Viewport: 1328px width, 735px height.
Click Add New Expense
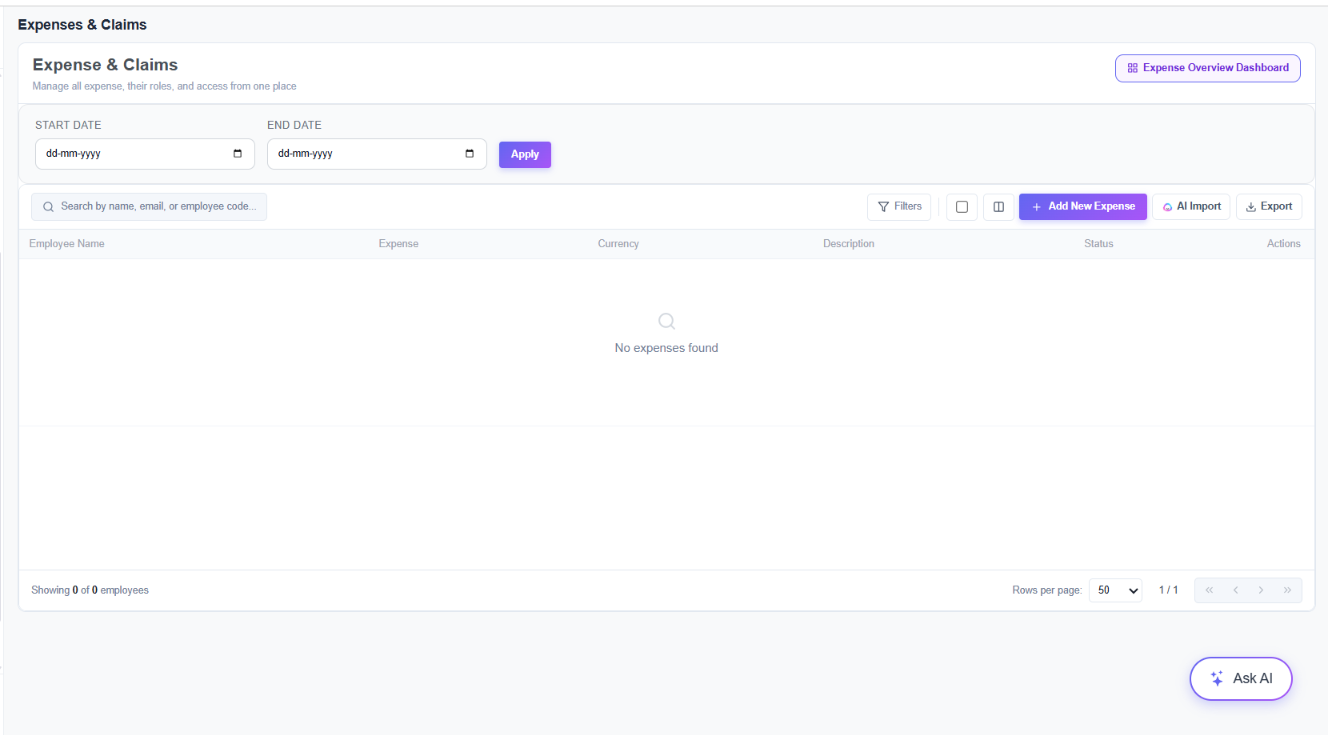click(x=1083, y=207)
